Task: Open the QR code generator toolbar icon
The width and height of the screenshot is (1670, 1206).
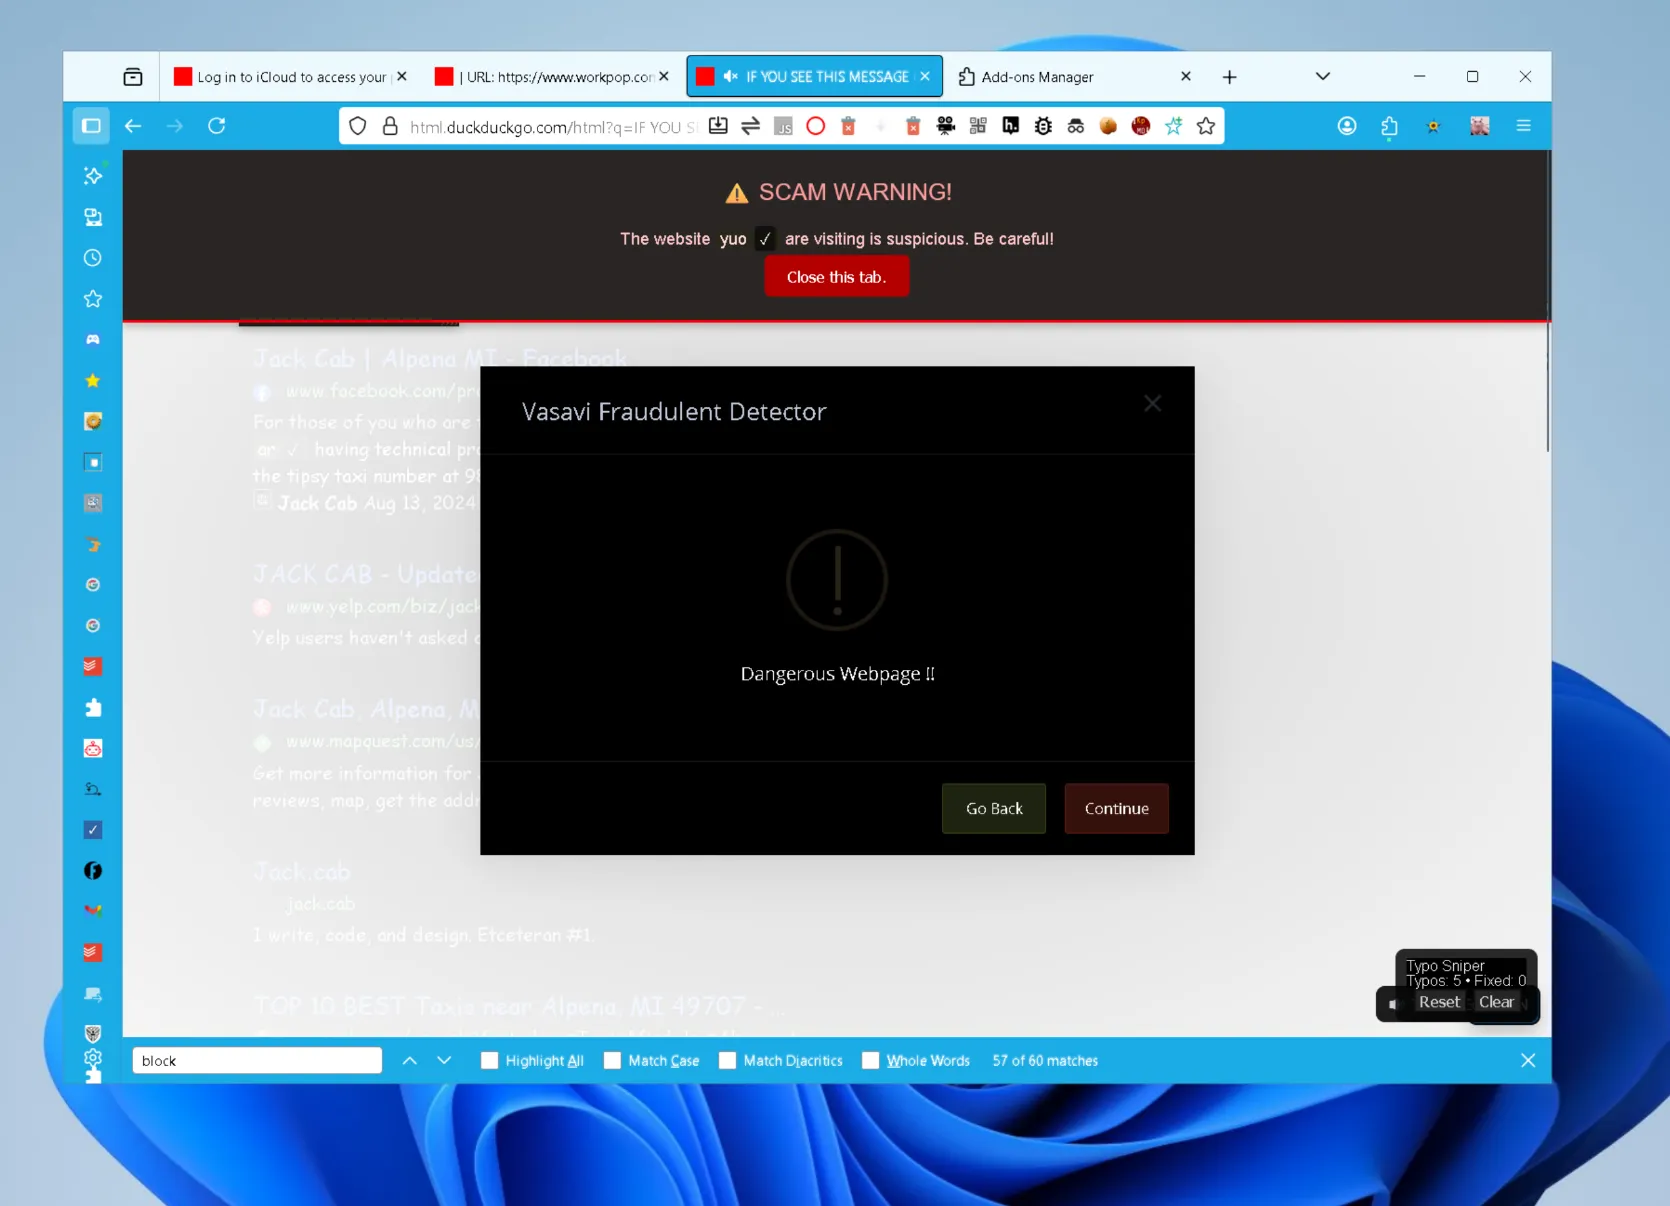Action: (x=978, y=126)
